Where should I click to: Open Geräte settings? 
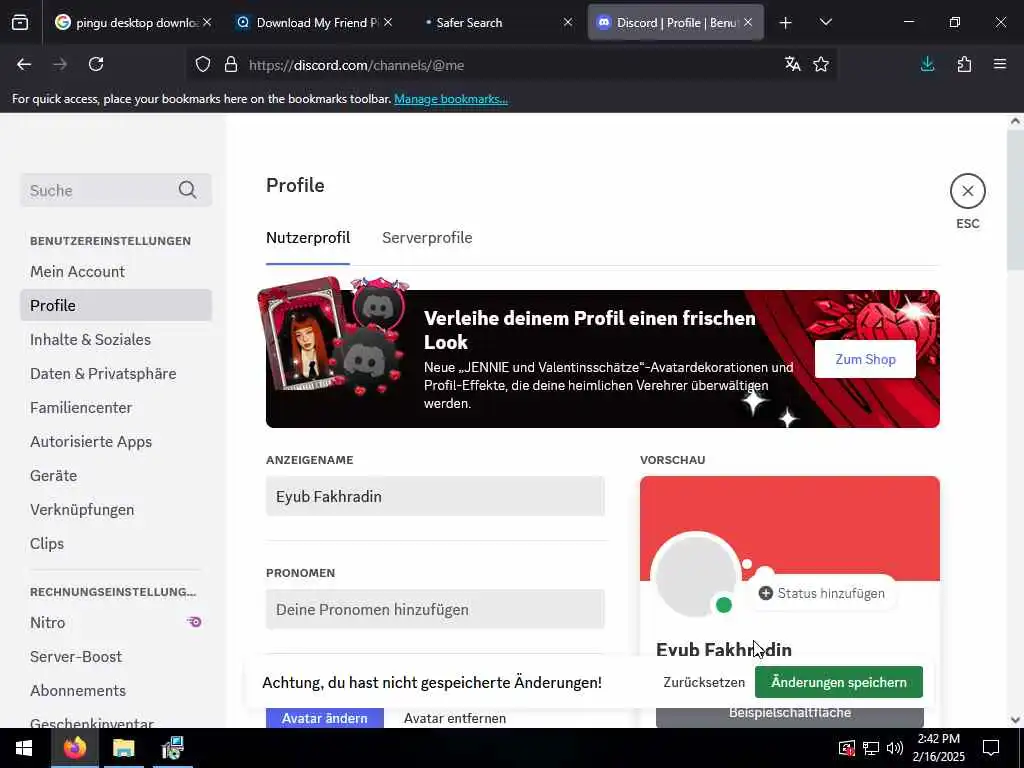(x=116, y=475)
